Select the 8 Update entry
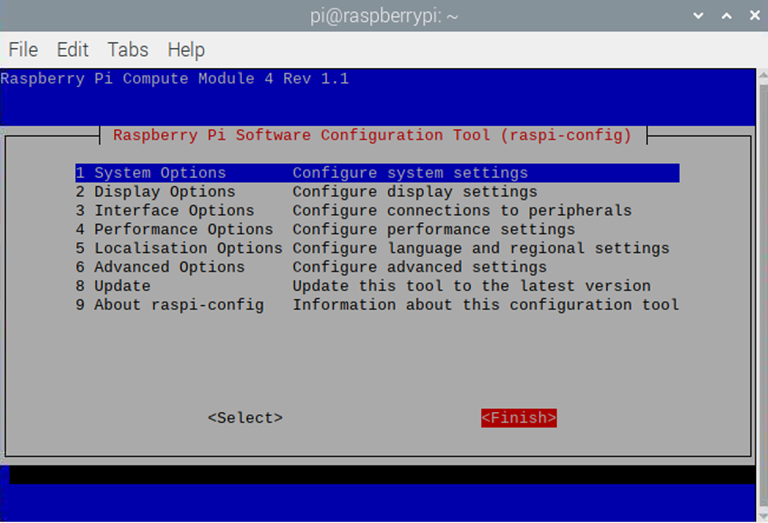Viewport: 768px width, 523px height. (377, 286)
